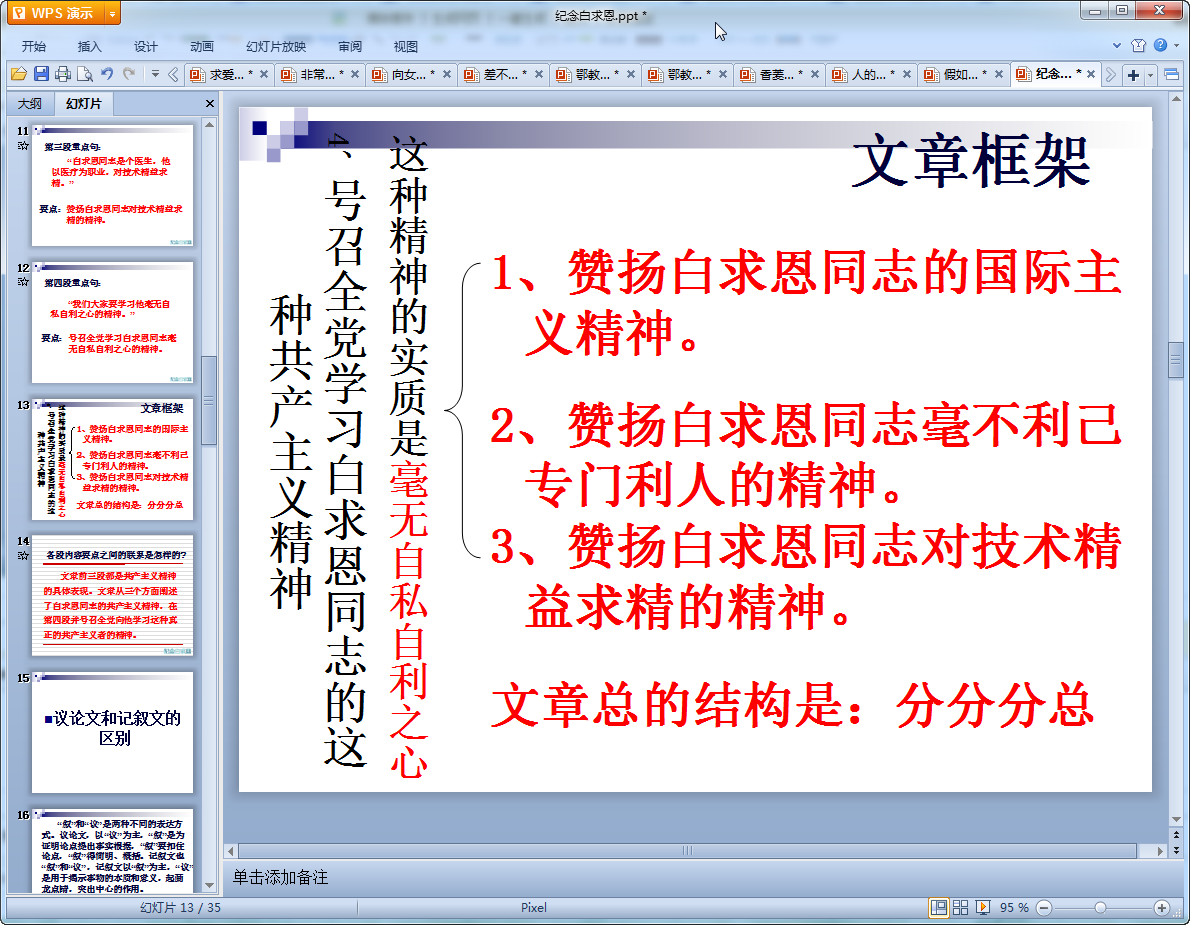Select slide 13 thumbnail 文章框架
The width and height of the screenshot is (1190, 925).
pyautogui.click(x=112, y=459)
